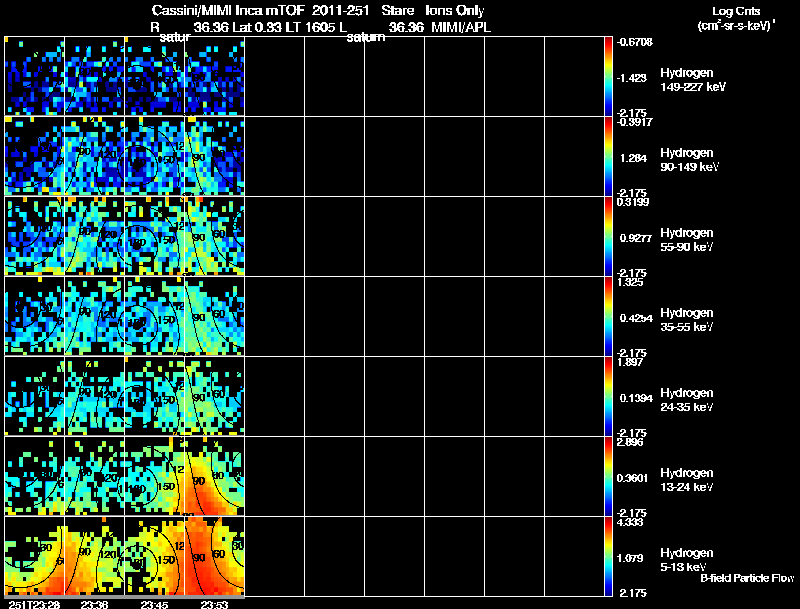Click the 23:45 time axis label

(x=154, y=605)
